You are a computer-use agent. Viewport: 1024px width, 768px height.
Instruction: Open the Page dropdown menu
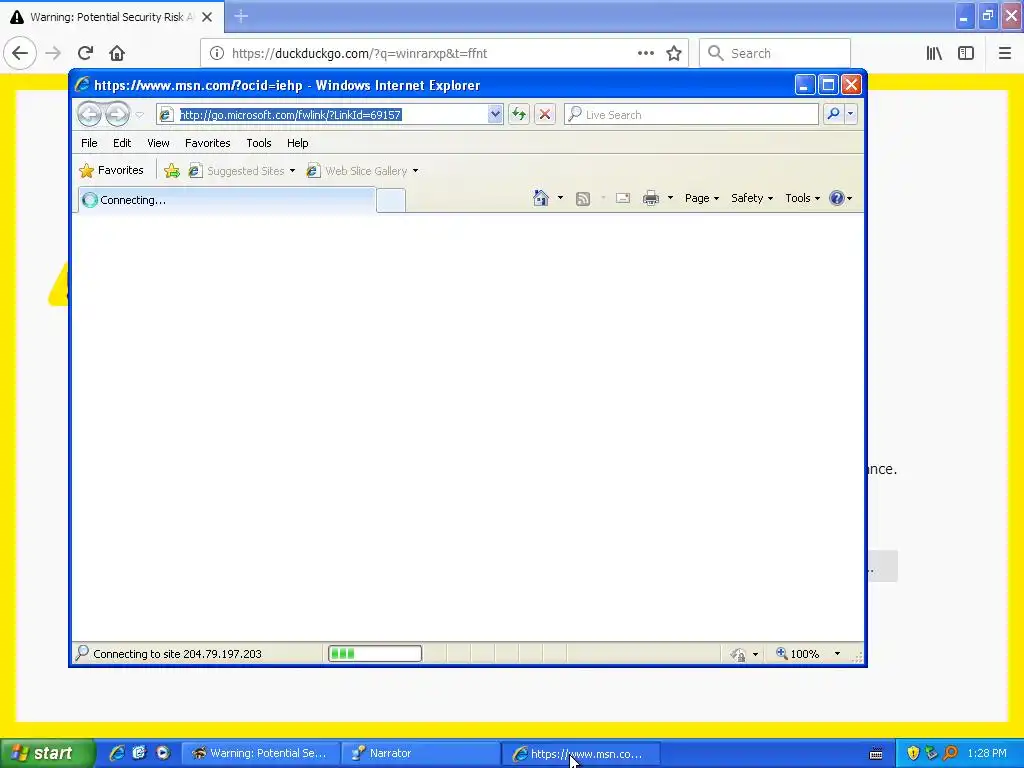tap(702, 198)
